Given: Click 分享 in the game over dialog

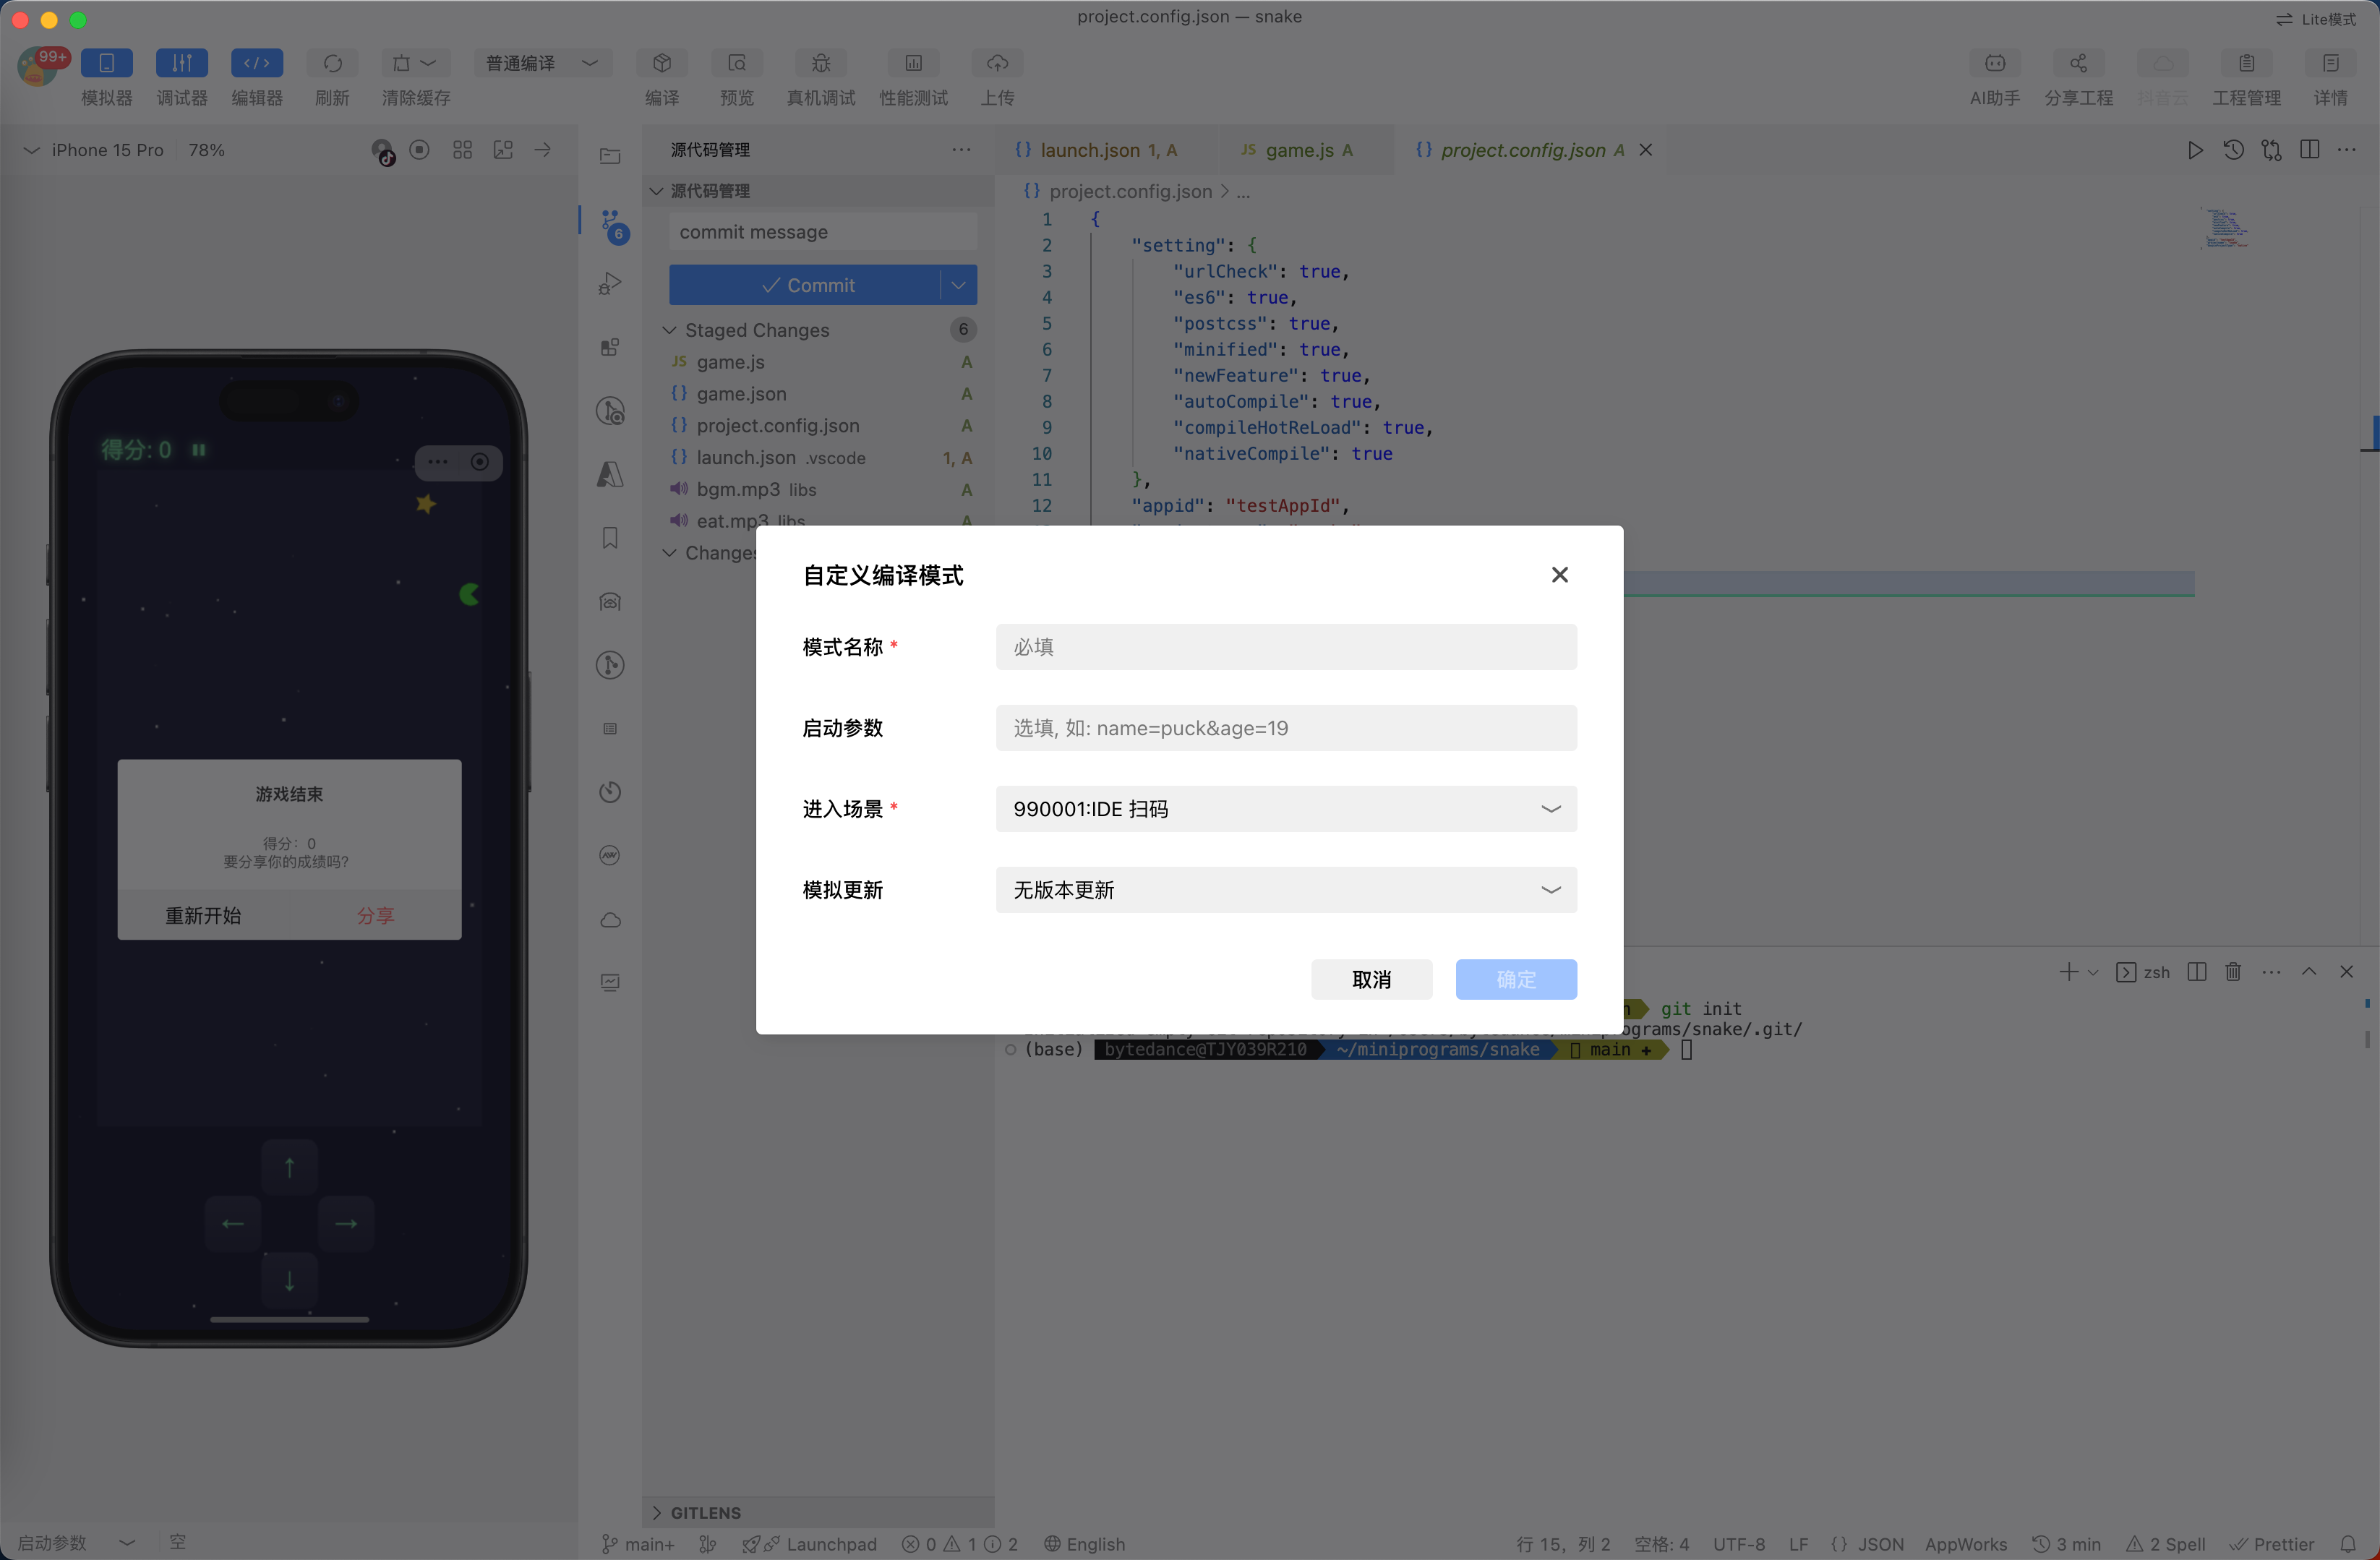Looking at the screenshot, I should tap(375, 916).
